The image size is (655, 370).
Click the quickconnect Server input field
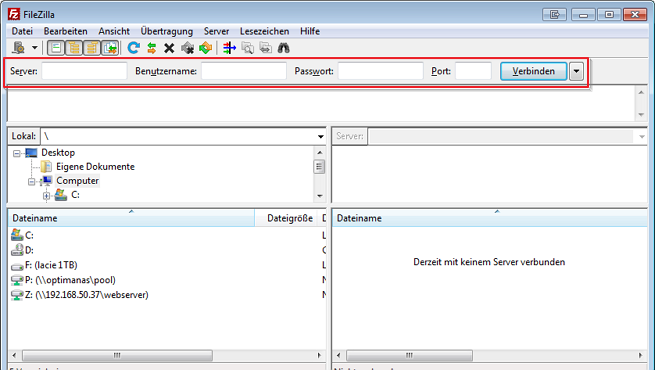84,71
